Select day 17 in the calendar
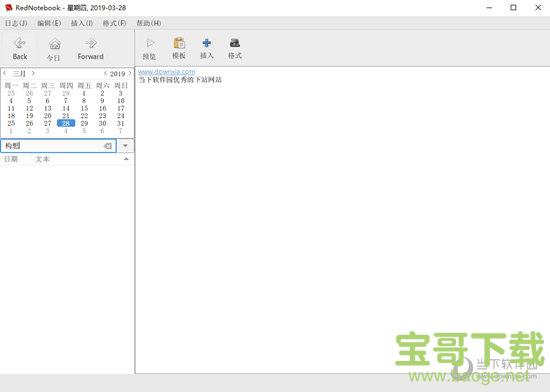The image size is (550, 392). [x=121, y=108]
